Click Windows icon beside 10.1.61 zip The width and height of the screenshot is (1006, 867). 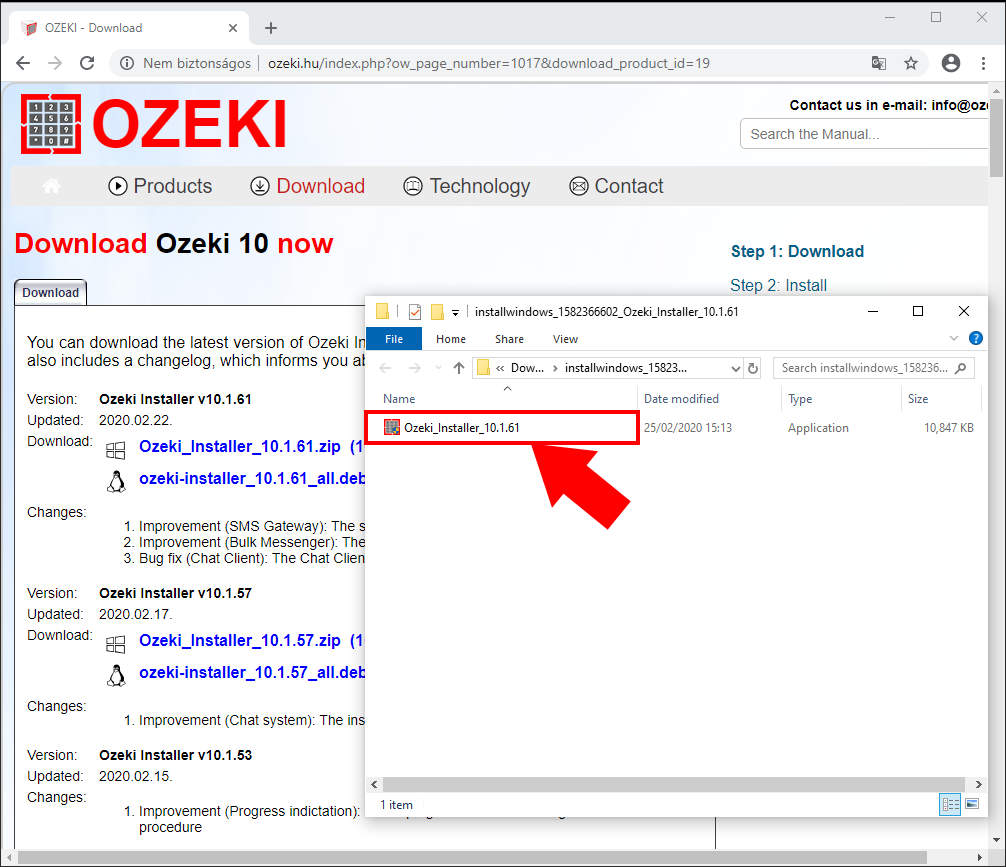tap(115, 451)
